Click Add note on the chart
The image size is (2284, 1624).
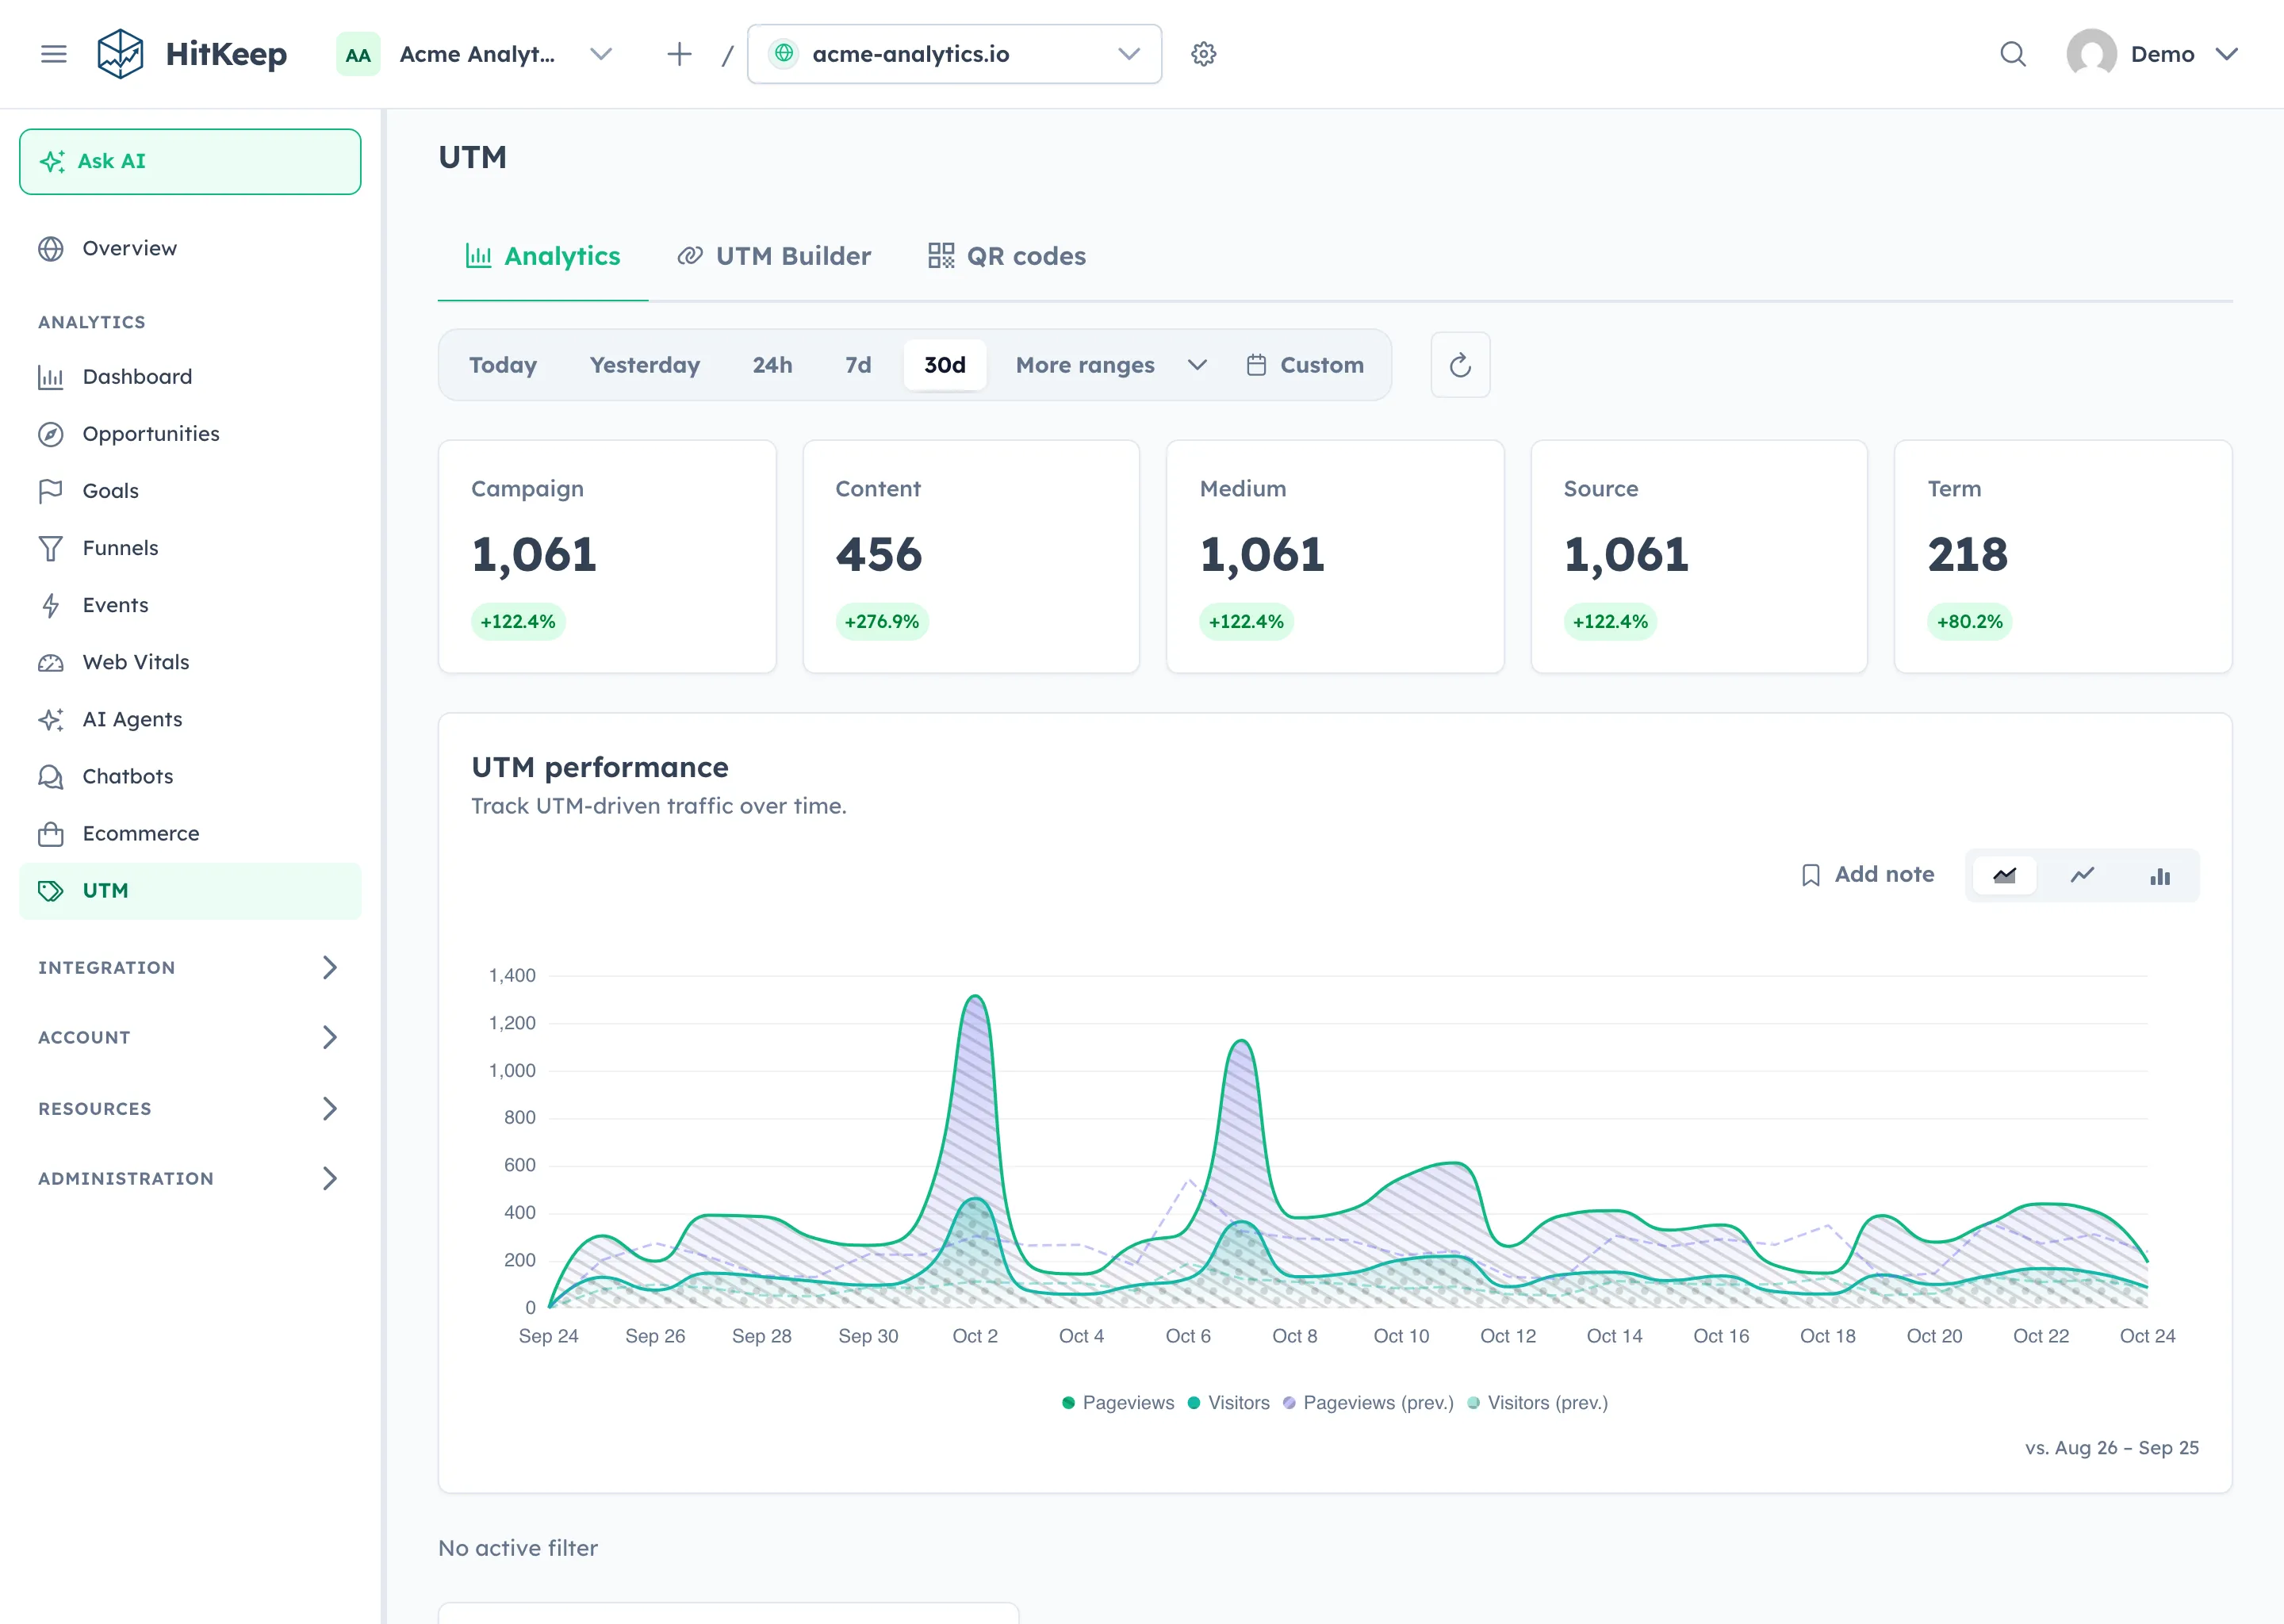pyautogui.click(x=1868, y=875)
